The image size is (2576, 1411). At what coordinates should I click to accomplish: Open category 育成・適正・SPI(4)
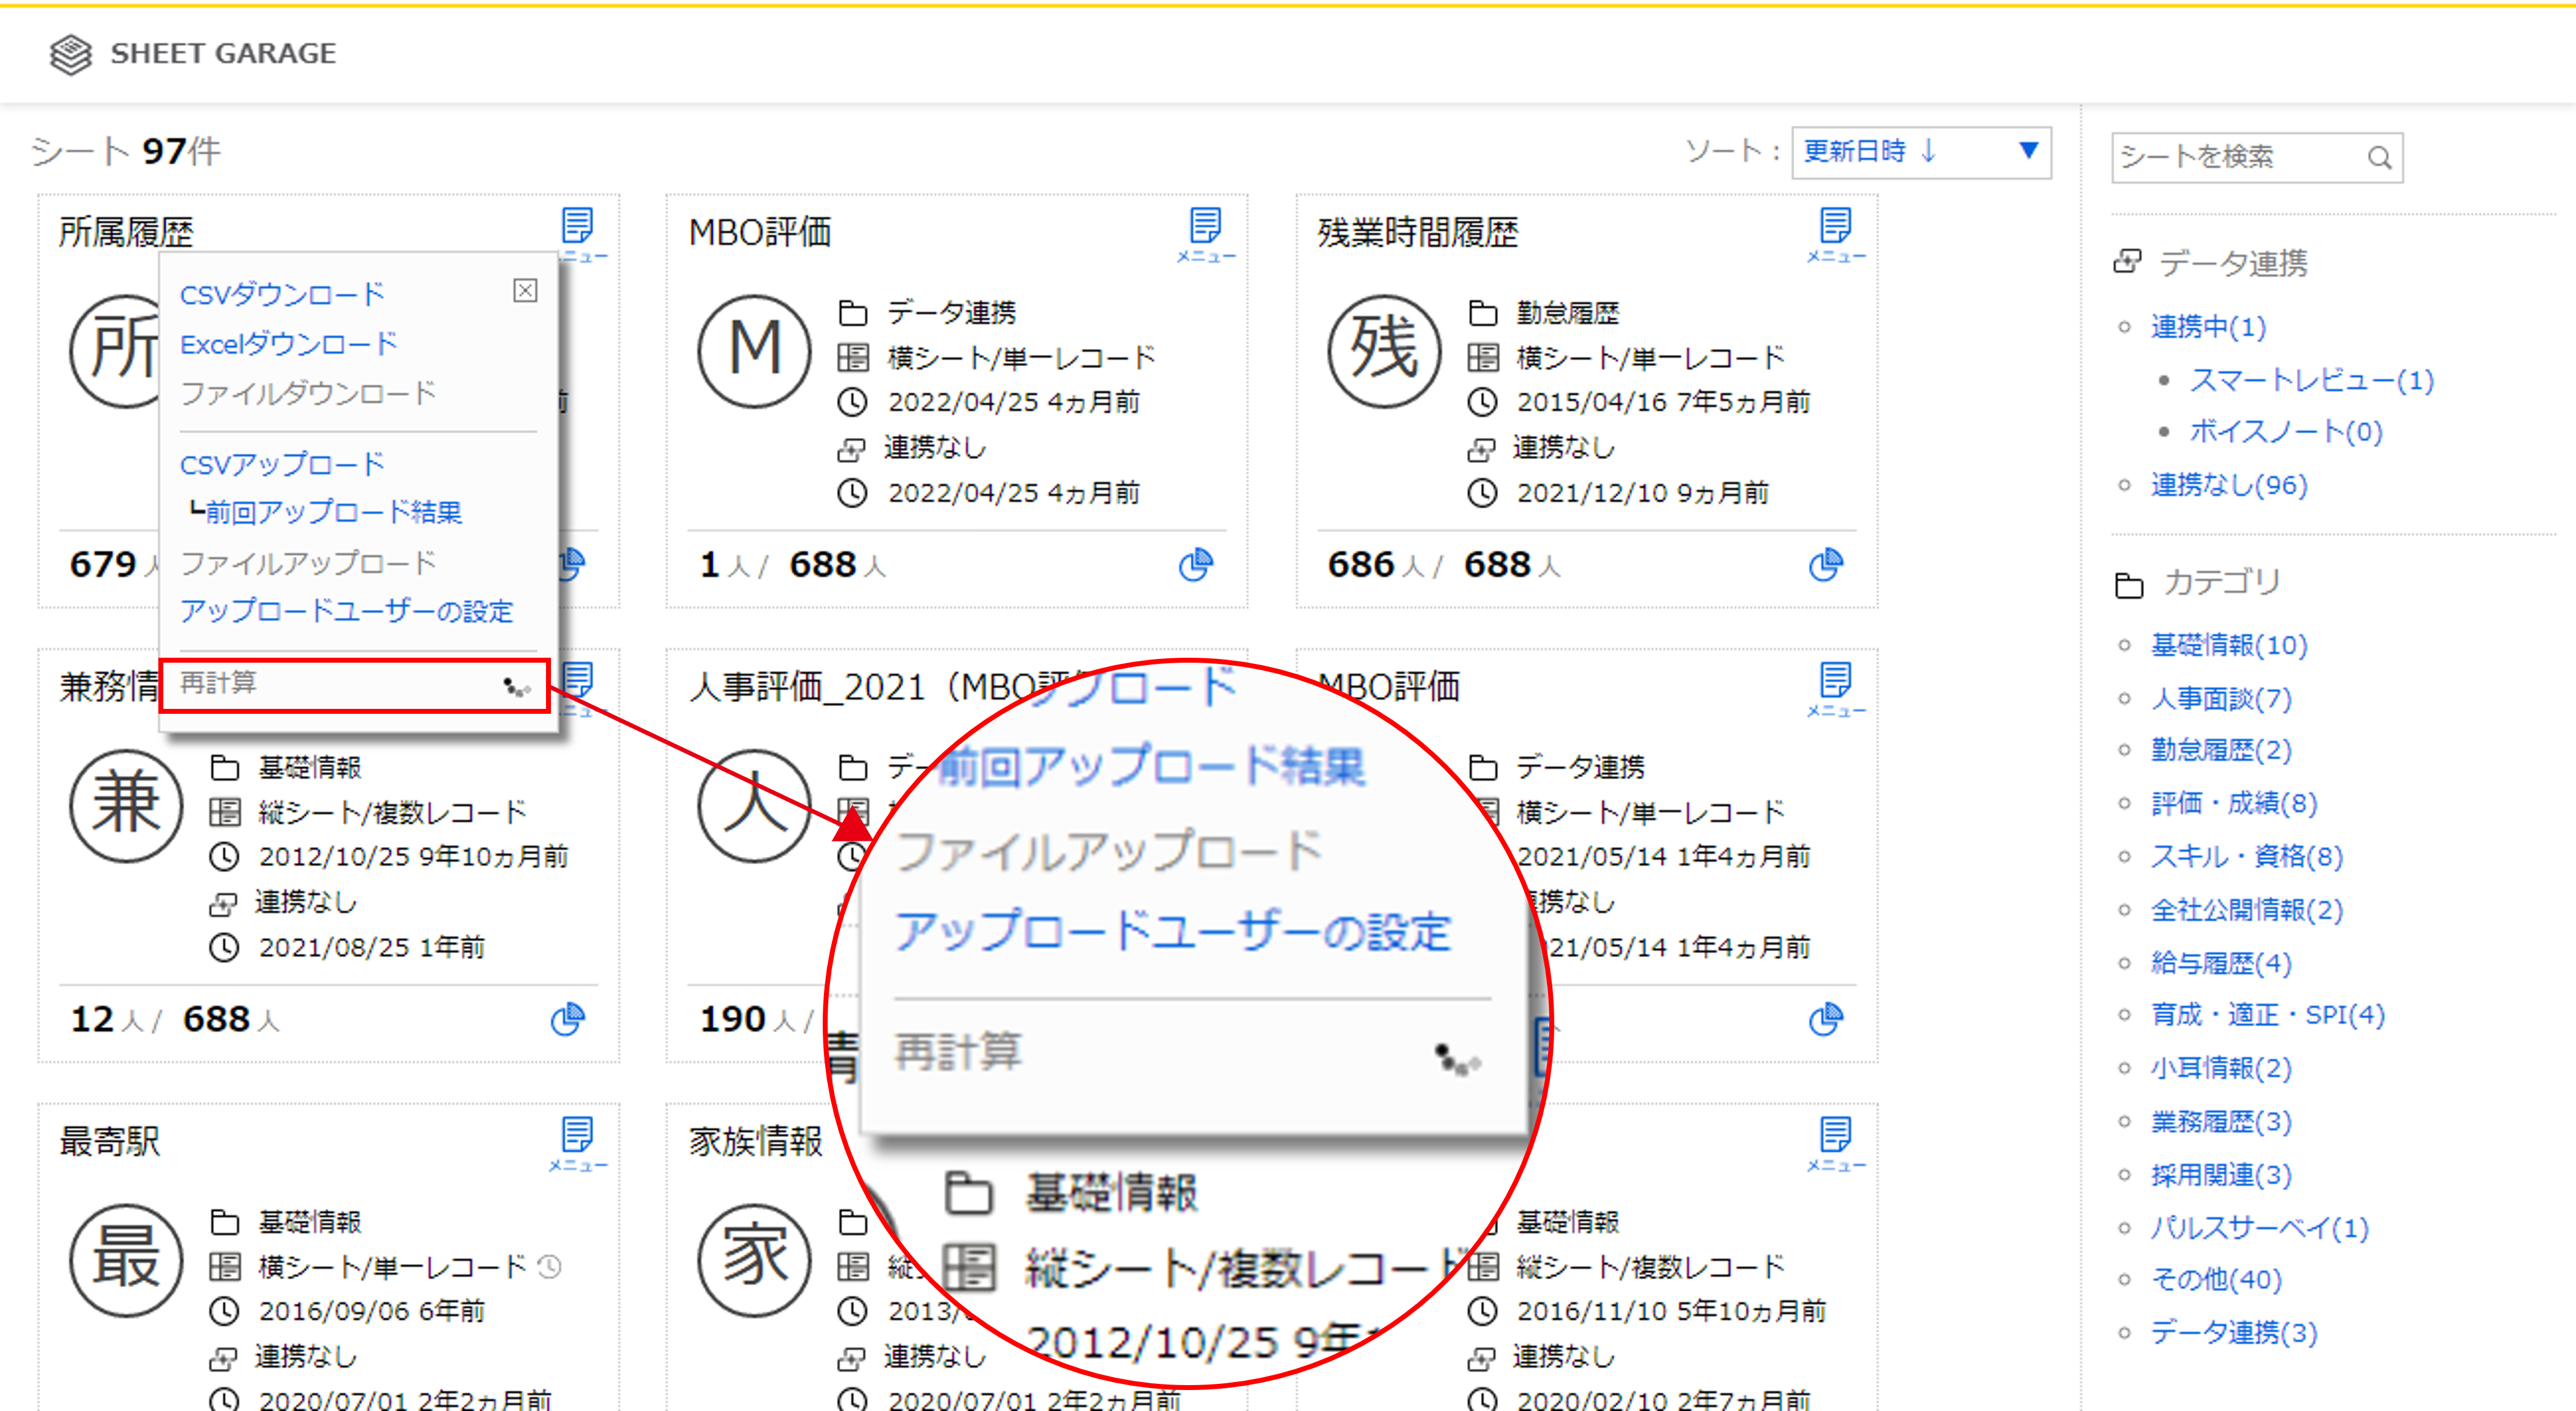coord(2268,1015)
